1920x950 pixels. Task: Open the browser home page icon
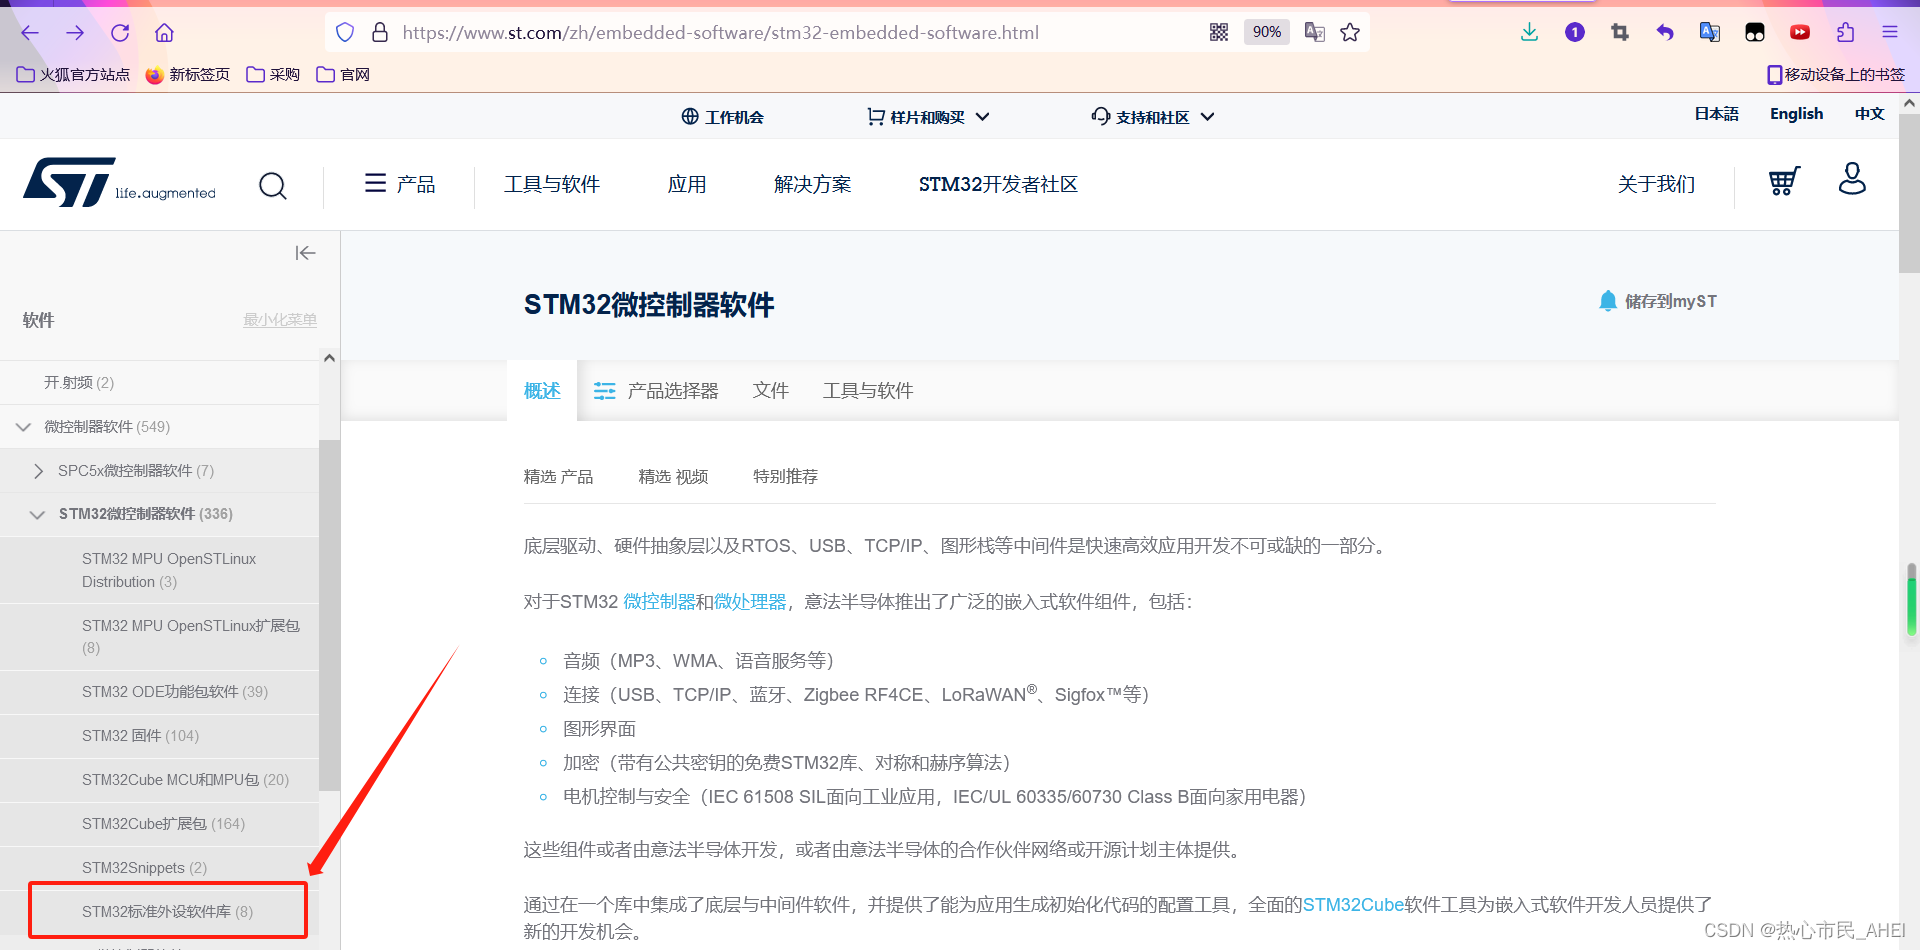(165, 33)
